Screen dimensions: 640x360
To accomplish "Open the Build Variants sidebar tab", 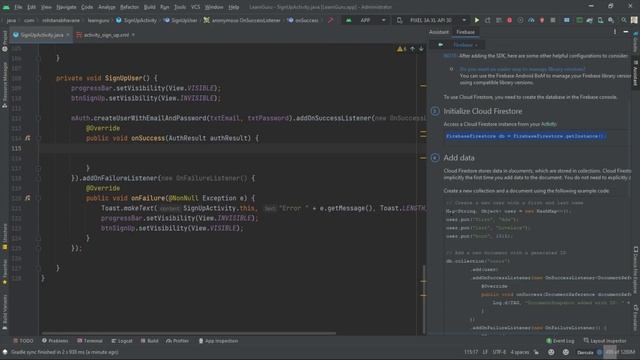I will click(4, 312).
